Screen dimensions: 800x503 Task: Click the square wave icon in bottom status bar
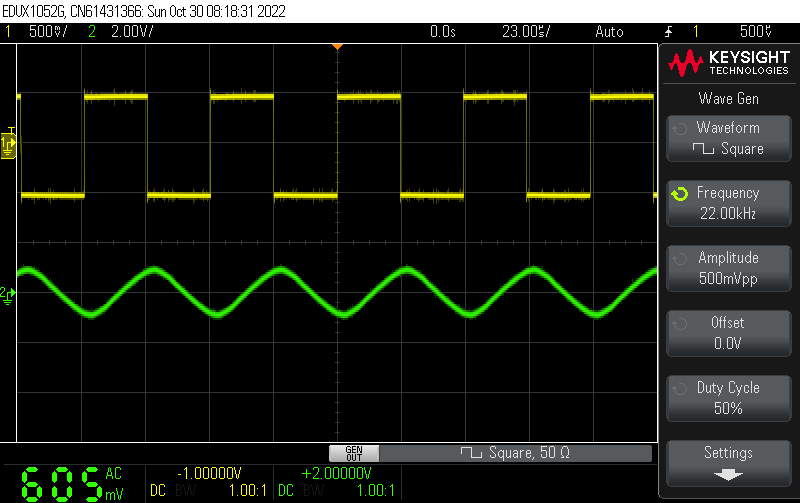click(470, 453)
